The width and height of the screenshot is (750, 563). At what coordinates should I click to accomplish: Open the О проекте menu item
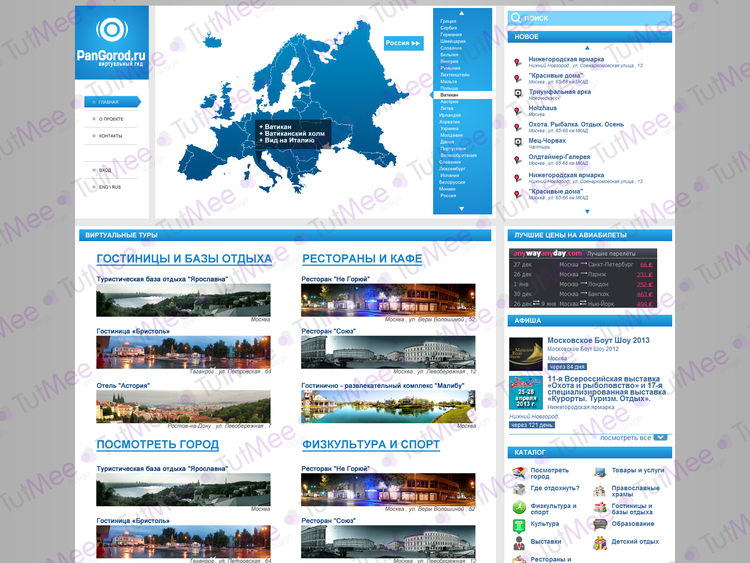110,119
